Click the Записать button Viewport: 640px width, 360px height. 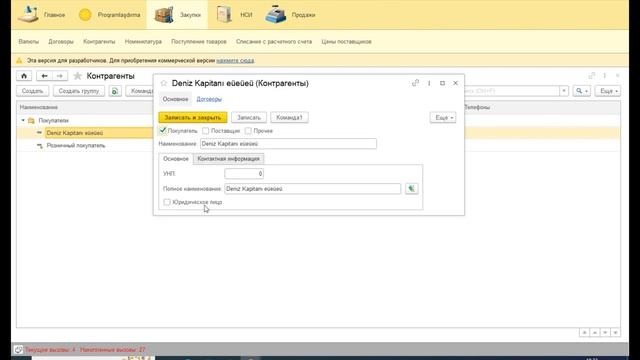pos(249,118)
